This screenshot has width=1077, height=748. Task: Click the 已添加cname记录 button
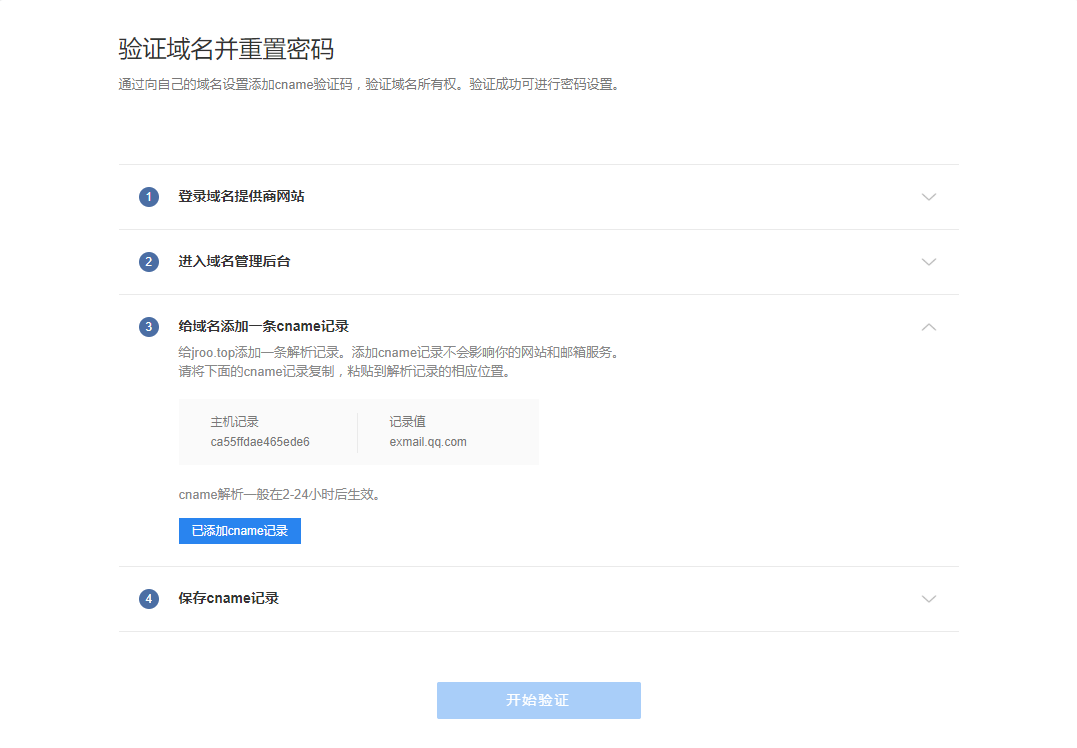[240, 531]
